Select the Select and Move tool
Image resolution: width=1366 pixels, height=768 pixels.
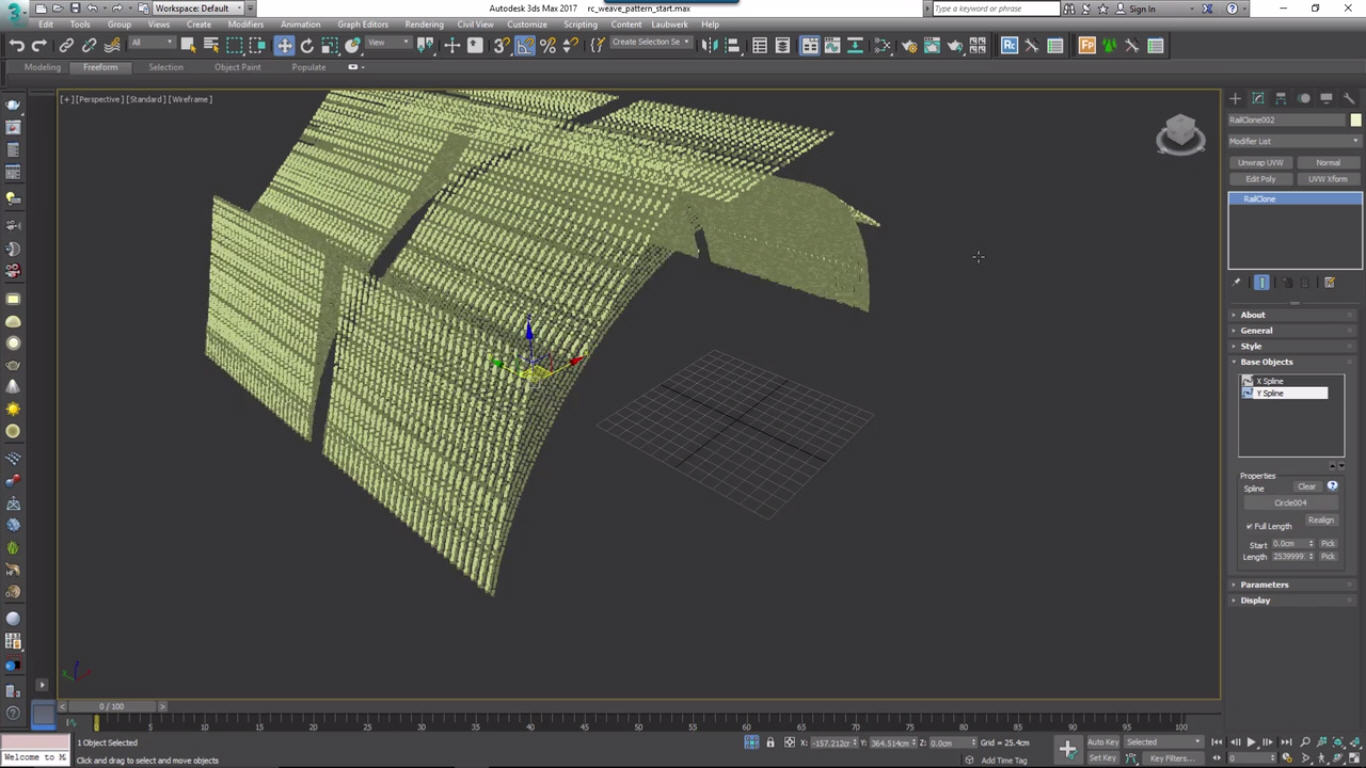pos(284,45)
